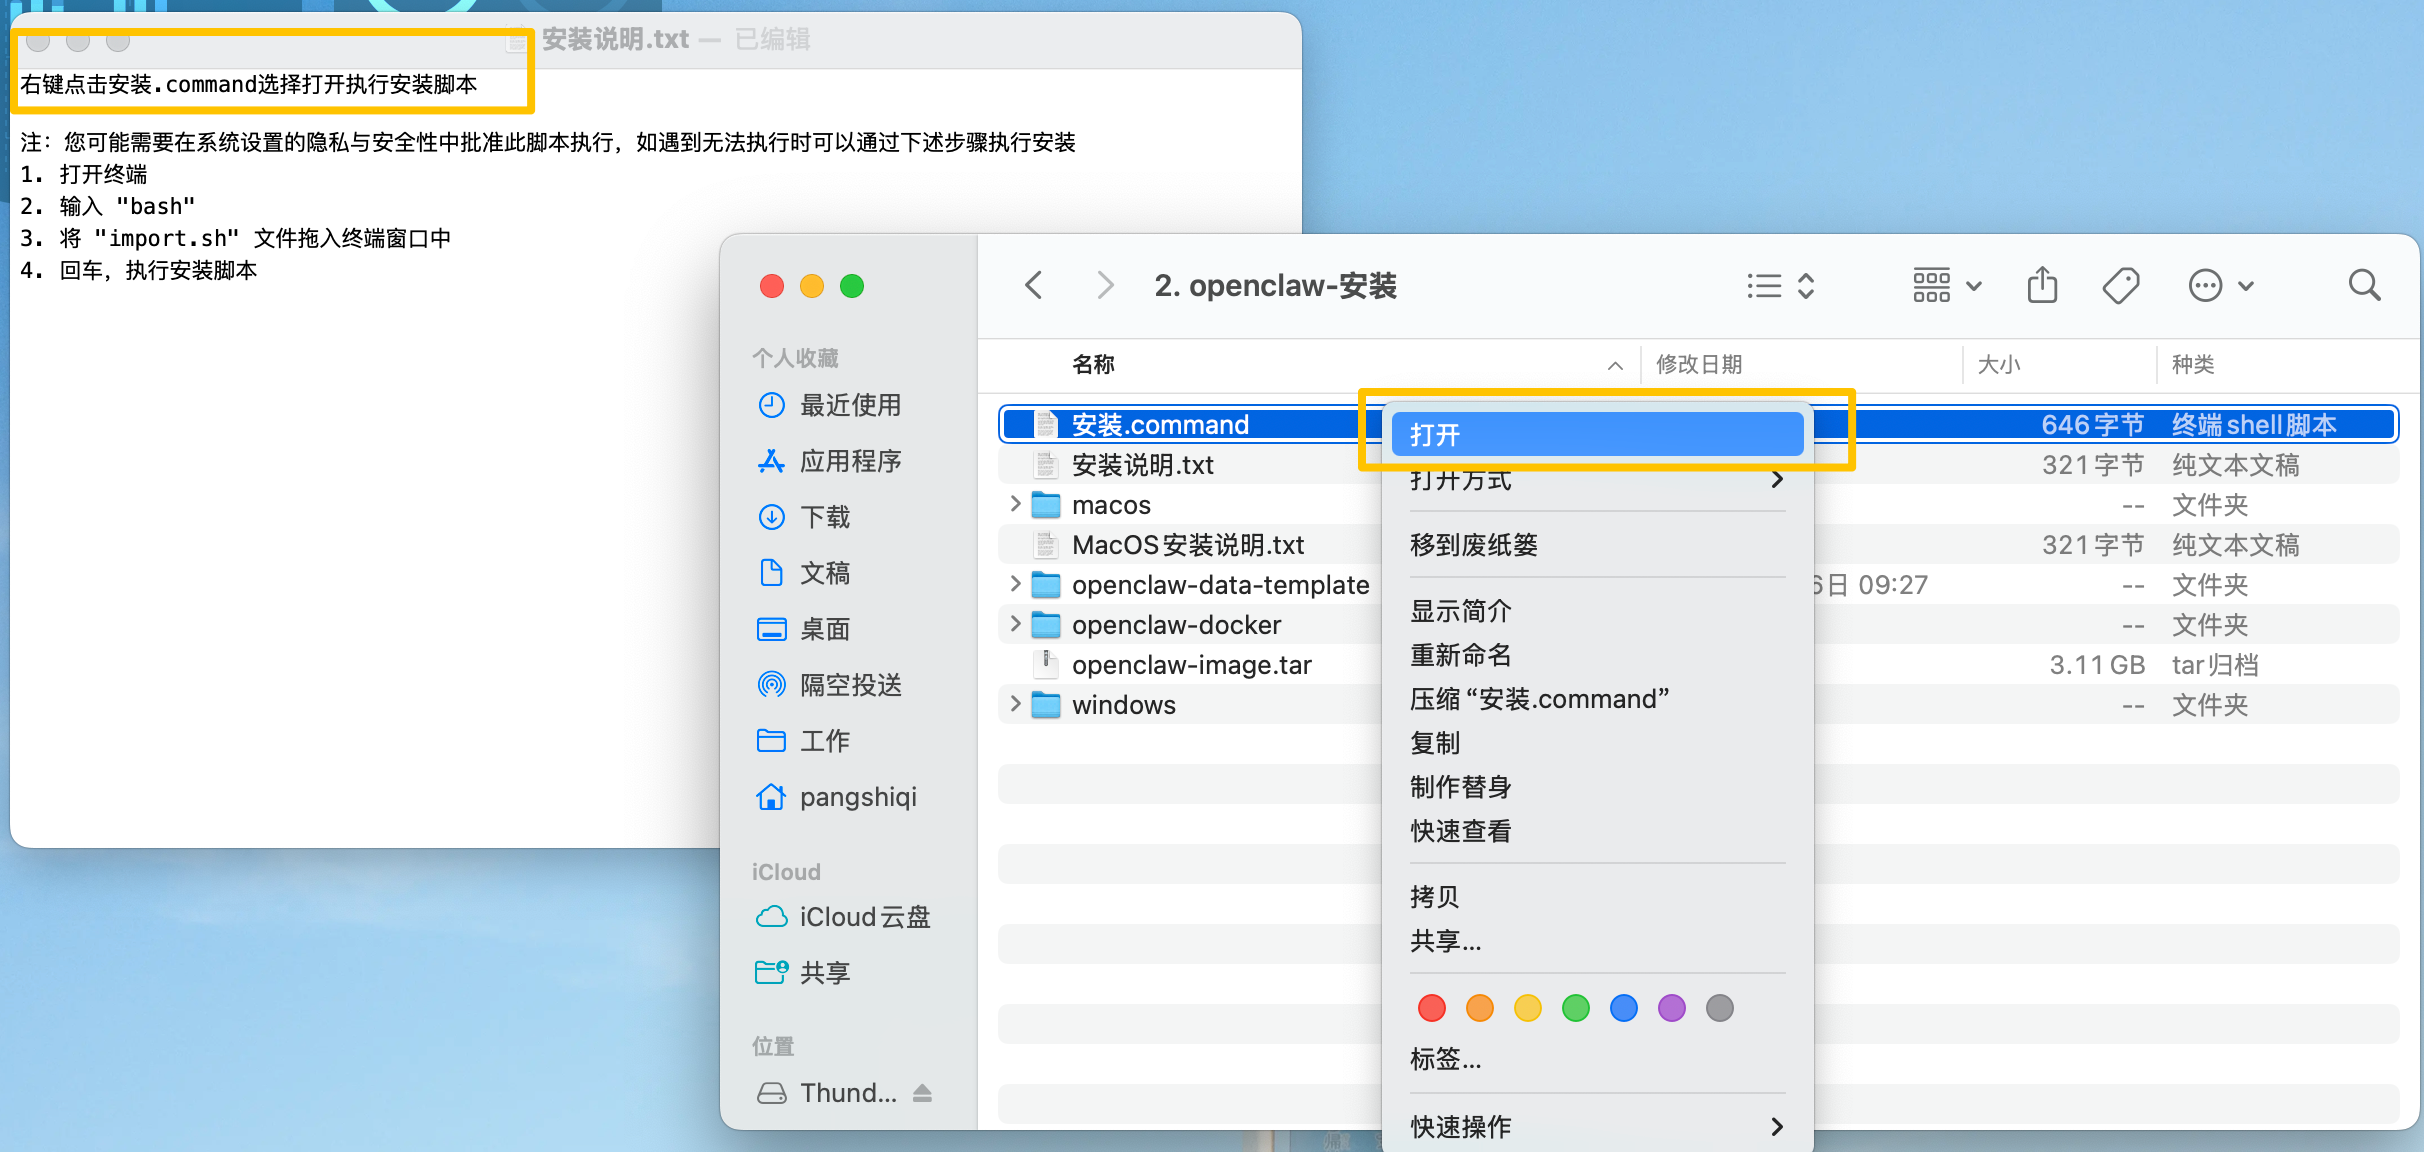The width and height of the screenshot is (2424, 1152).
Task: Click the Tags toolbar icon
Action: 2120,286
